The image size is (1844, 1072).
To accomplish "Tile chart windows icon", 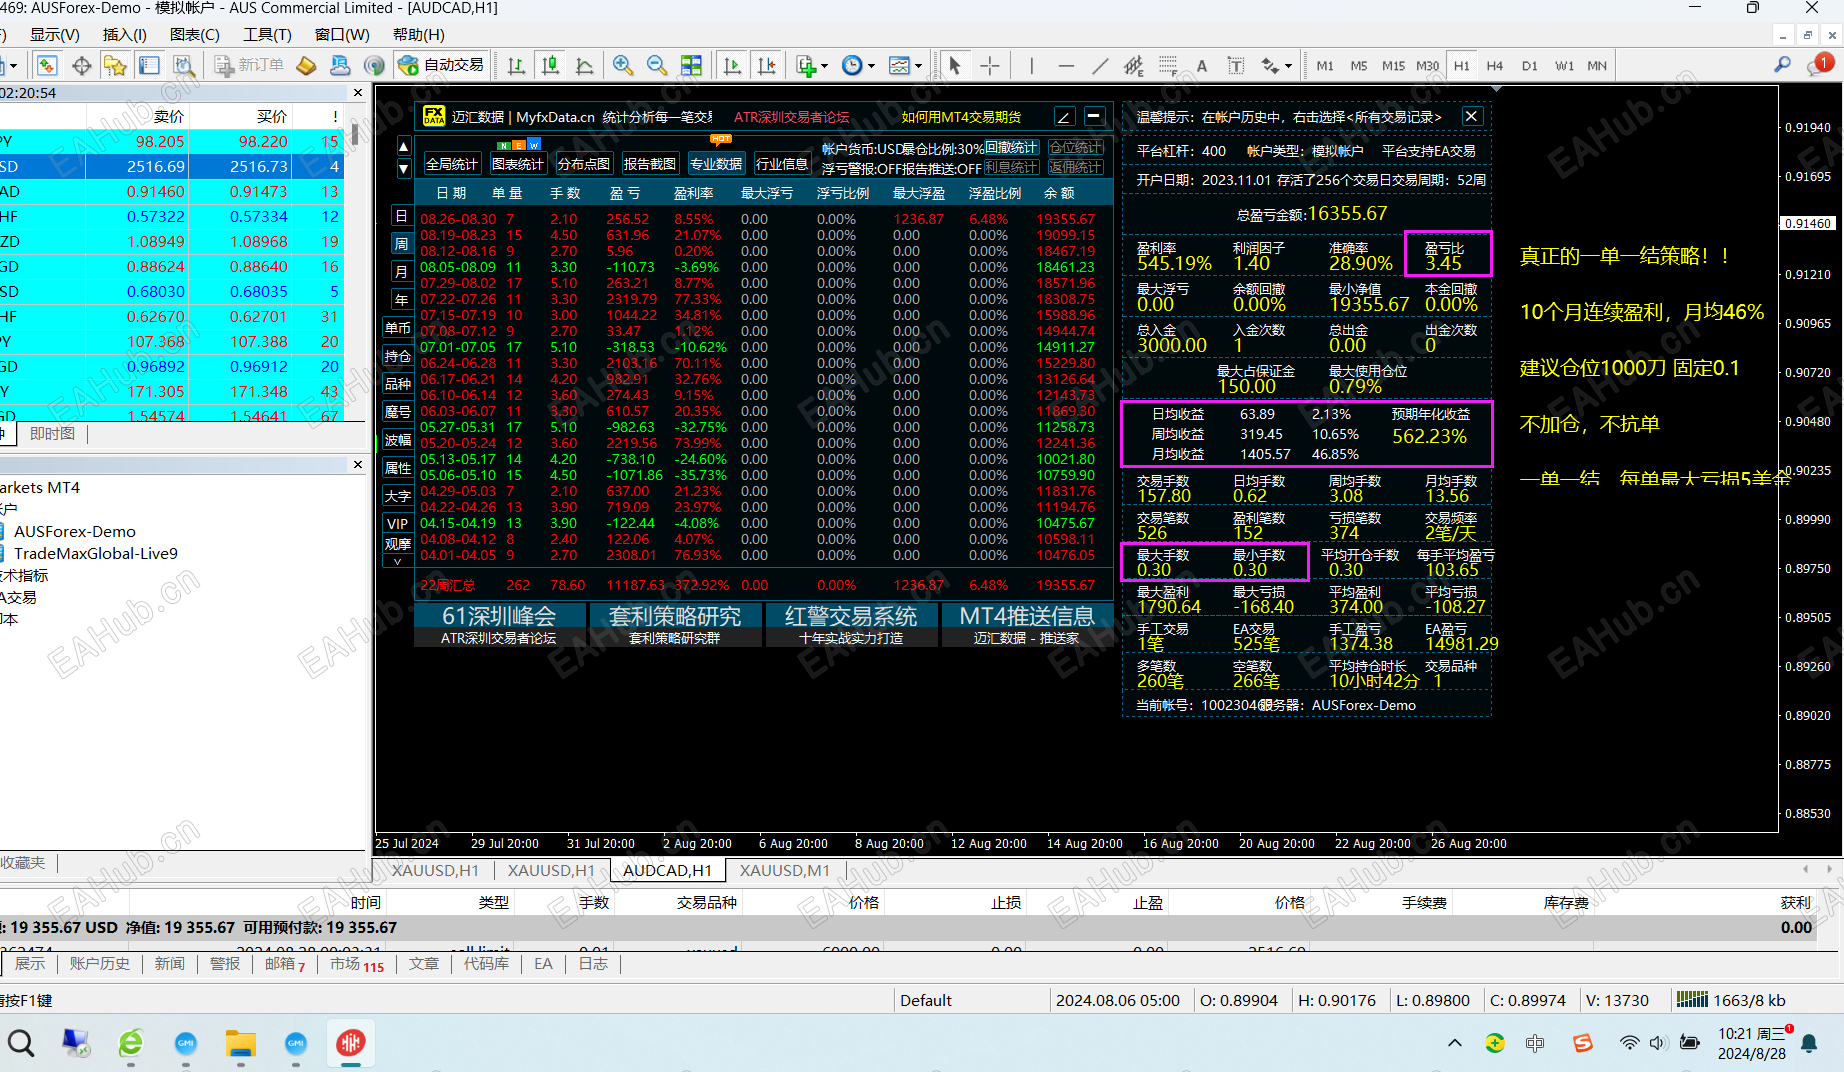I will tap(691, 66).
